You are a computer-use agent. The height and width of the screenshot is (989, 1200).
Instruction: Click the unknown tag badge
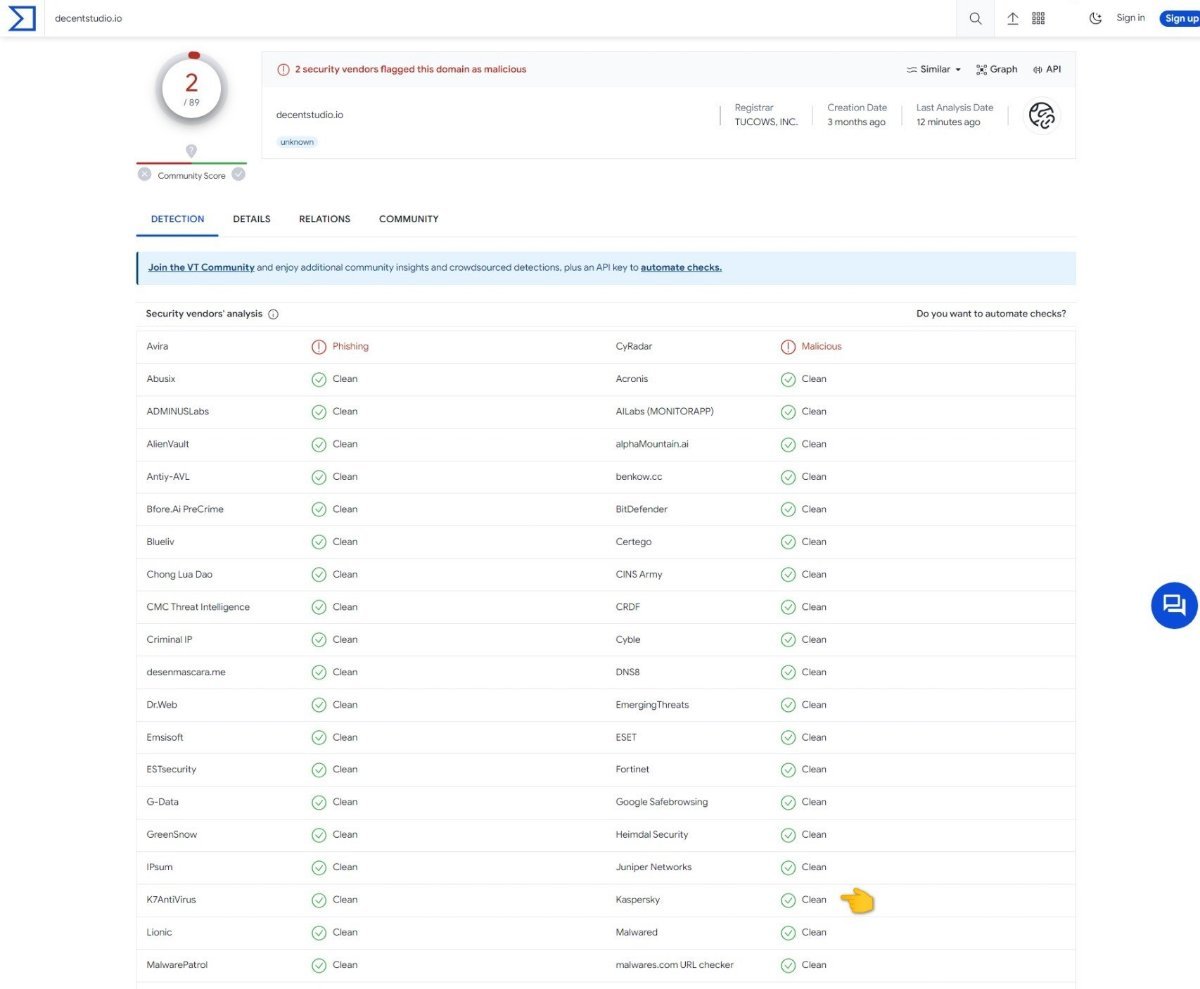(x=297, y=142)
